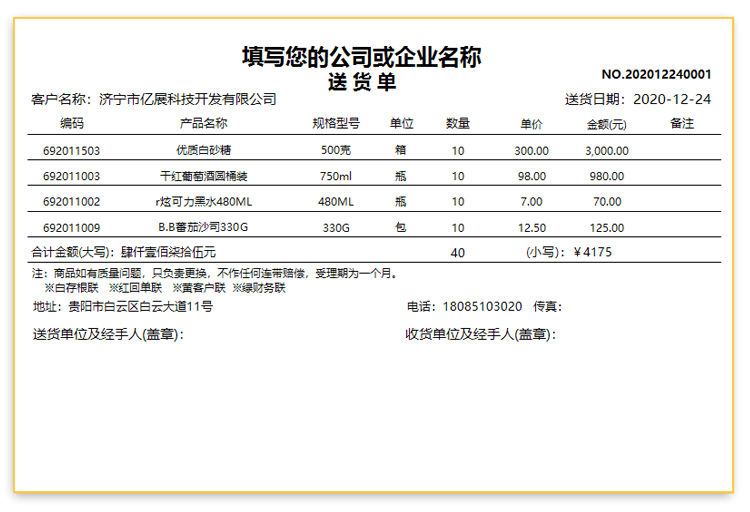The image size is (750, 512).
Task: Select the 12.50 unit price cell
Action: (532, 228)
